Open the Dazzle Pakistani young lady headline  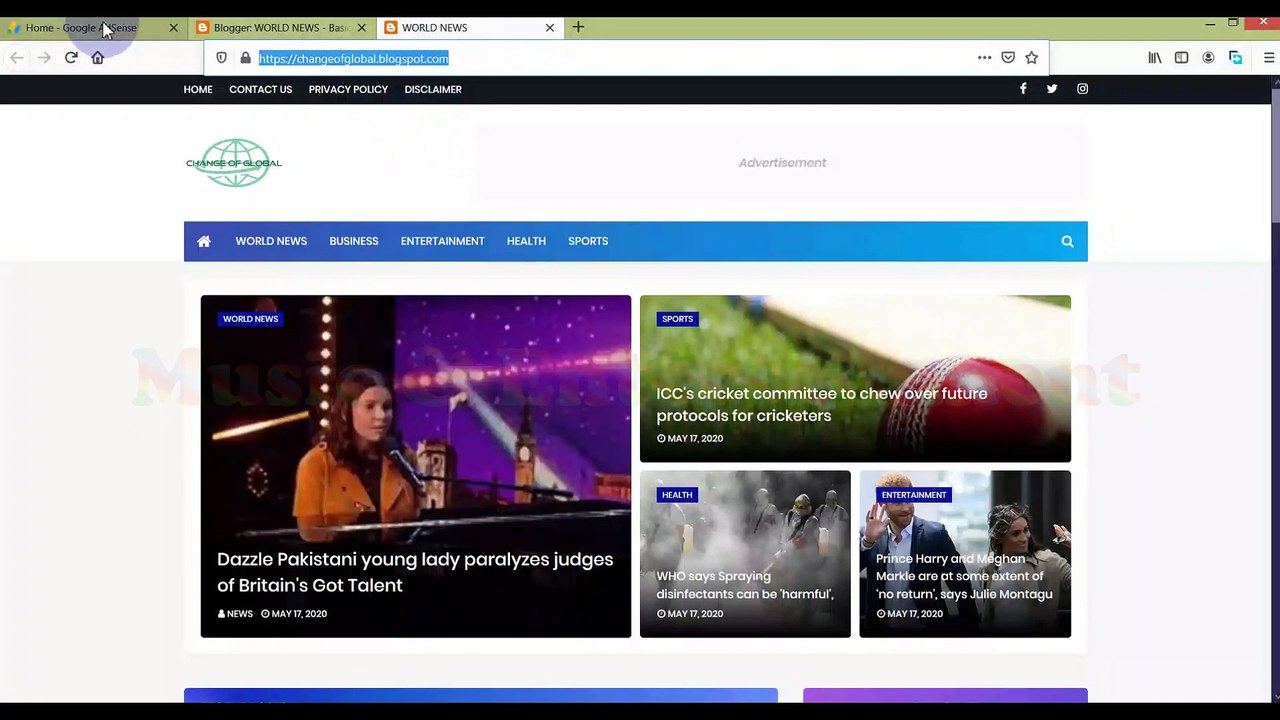415,572
